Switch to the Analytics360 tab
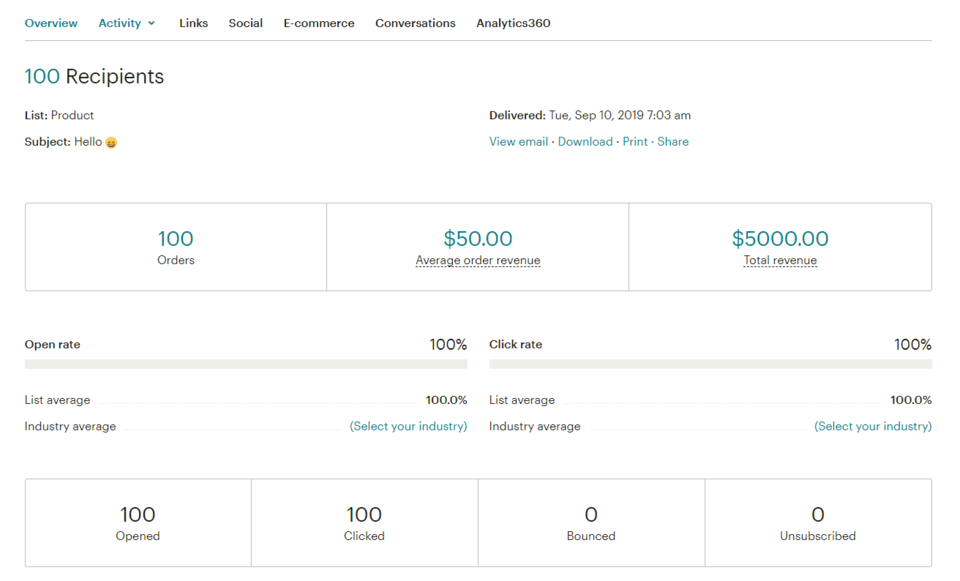This screenshot has height=581, width=960. click(x=513, y=23)
